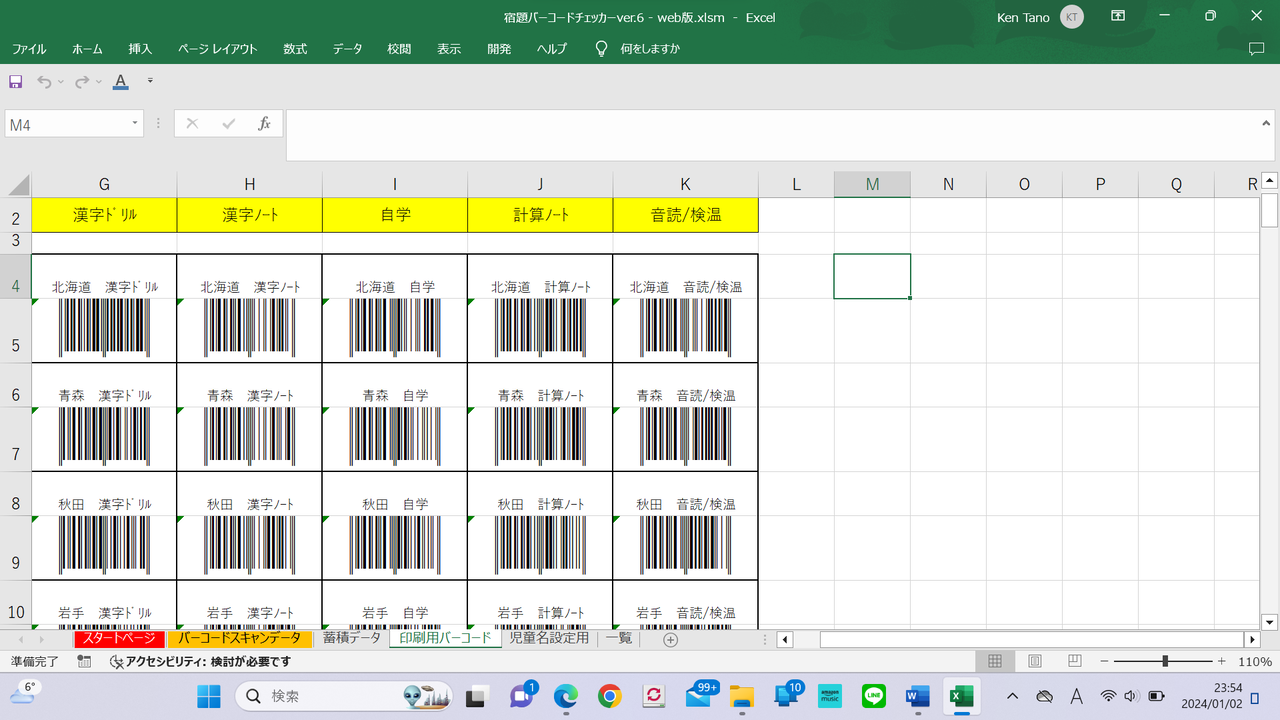Image resolution: width=1280 pixels, height=720 pixels.
Task: Open the 表示 ribbon tab
Action: pos(449,48)
